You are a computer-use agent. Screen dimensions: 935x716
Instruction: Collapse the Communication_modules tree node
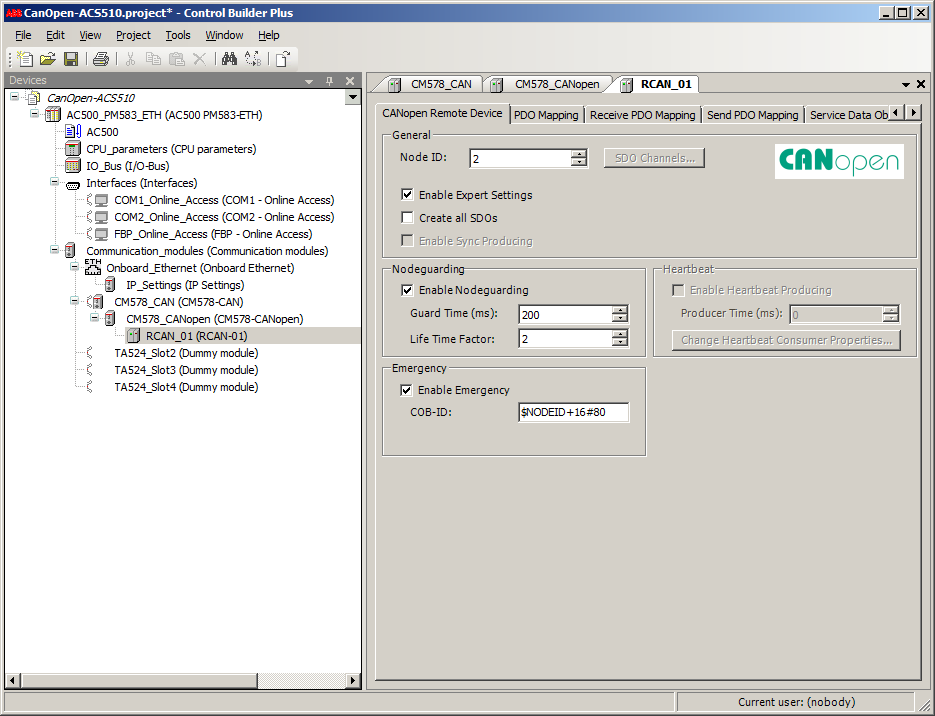click(x=54, y=251)
